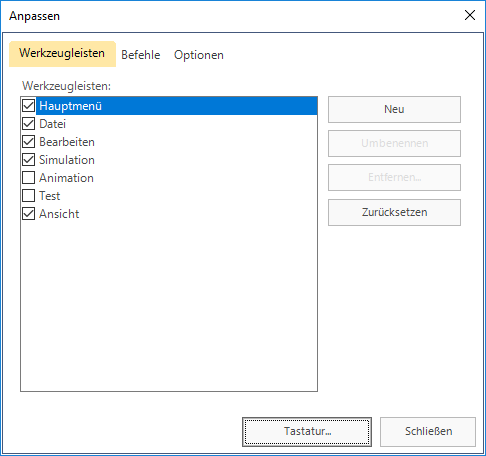
Task: Select the Datei list entry label
Action: [53, 124]
